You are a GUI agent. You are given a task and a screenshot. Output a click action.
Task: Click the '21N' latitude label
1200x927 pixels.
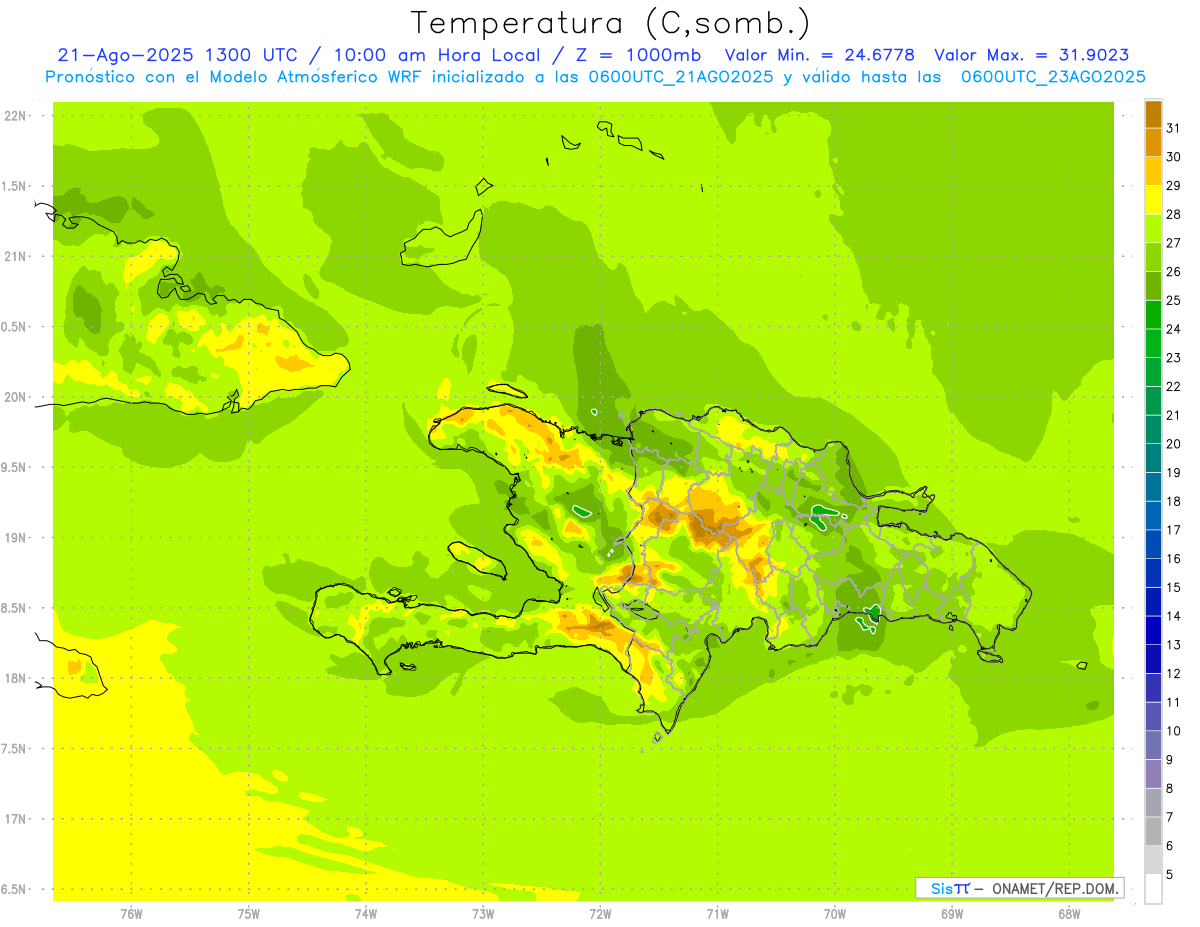pos(16,256)
